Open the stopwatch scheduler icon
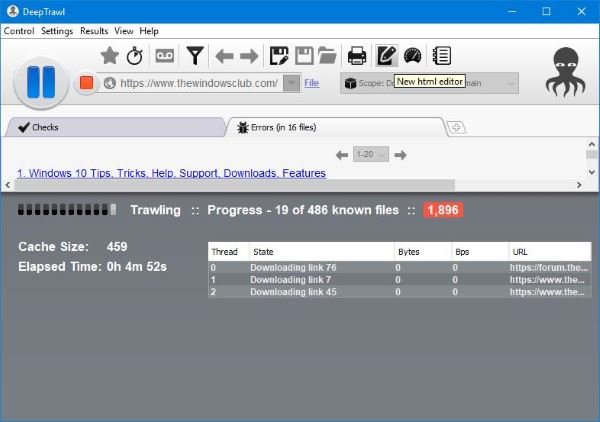Image resolution: width=600 pixels, height=422 pixels. click(134, 56)
